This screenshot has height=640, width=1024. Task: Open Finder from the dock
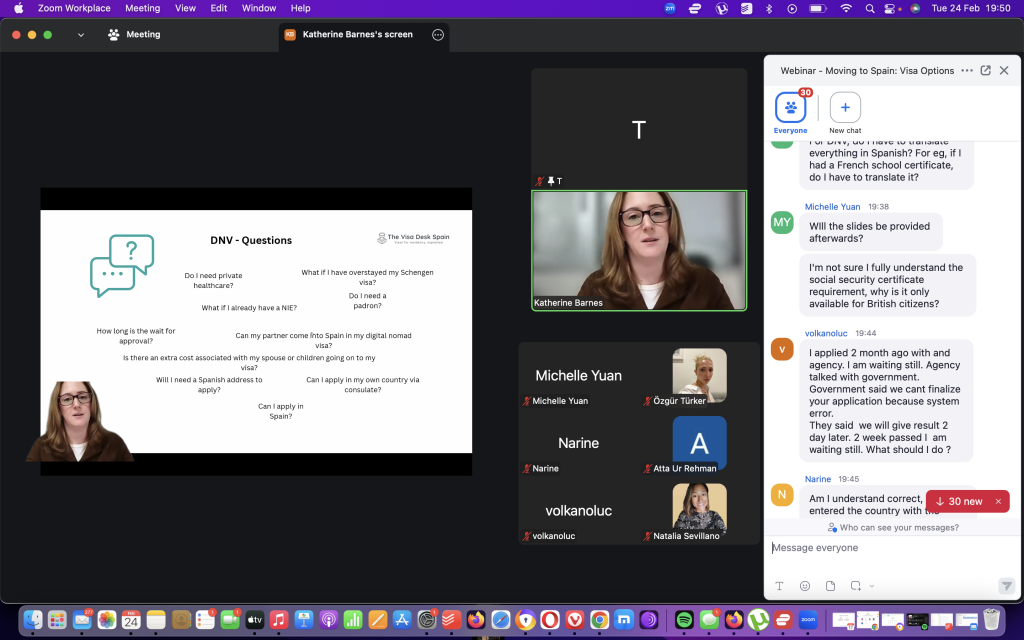point(32,619)
